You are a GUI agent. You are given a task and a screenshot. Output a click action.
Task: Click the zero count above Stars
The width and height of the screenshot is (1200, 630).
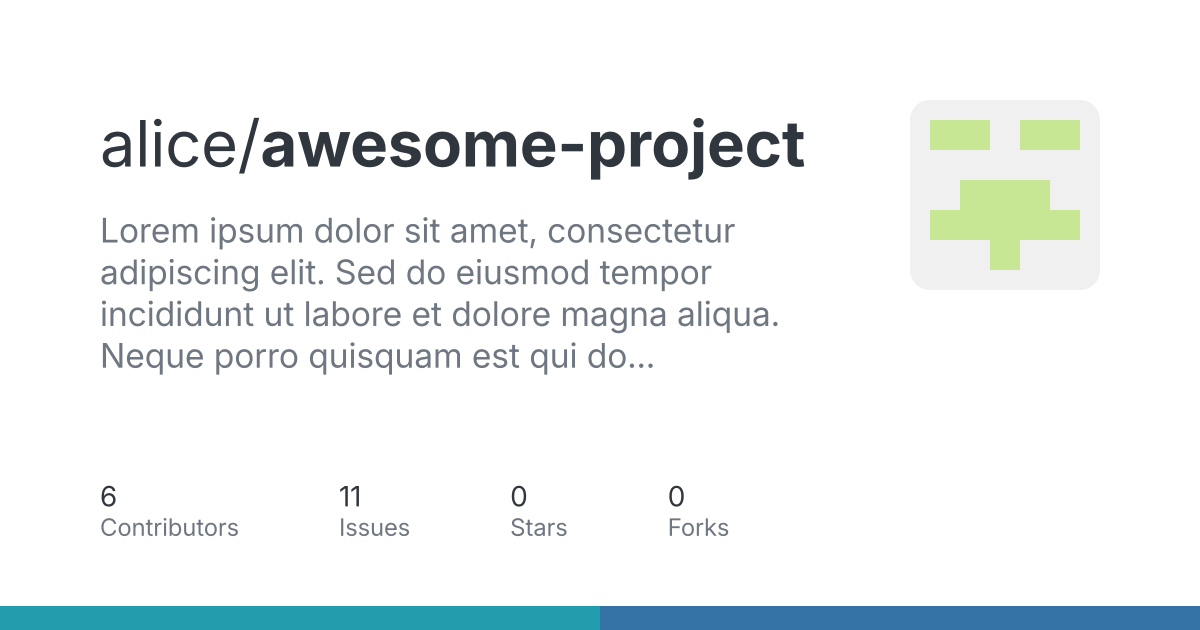(x=519, y=496)
